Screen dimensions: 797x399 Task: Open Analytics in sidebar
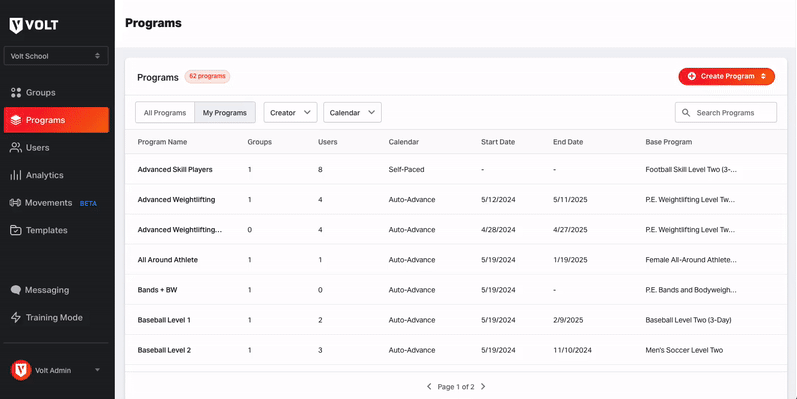click(56, 175)
